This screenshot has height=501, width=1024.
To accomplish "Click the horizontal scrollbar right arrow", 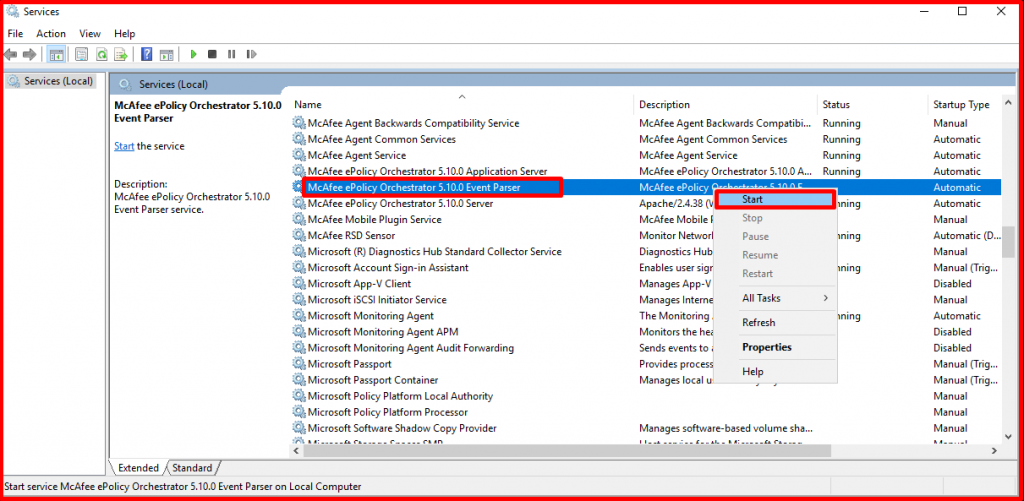I will point(994,451).
